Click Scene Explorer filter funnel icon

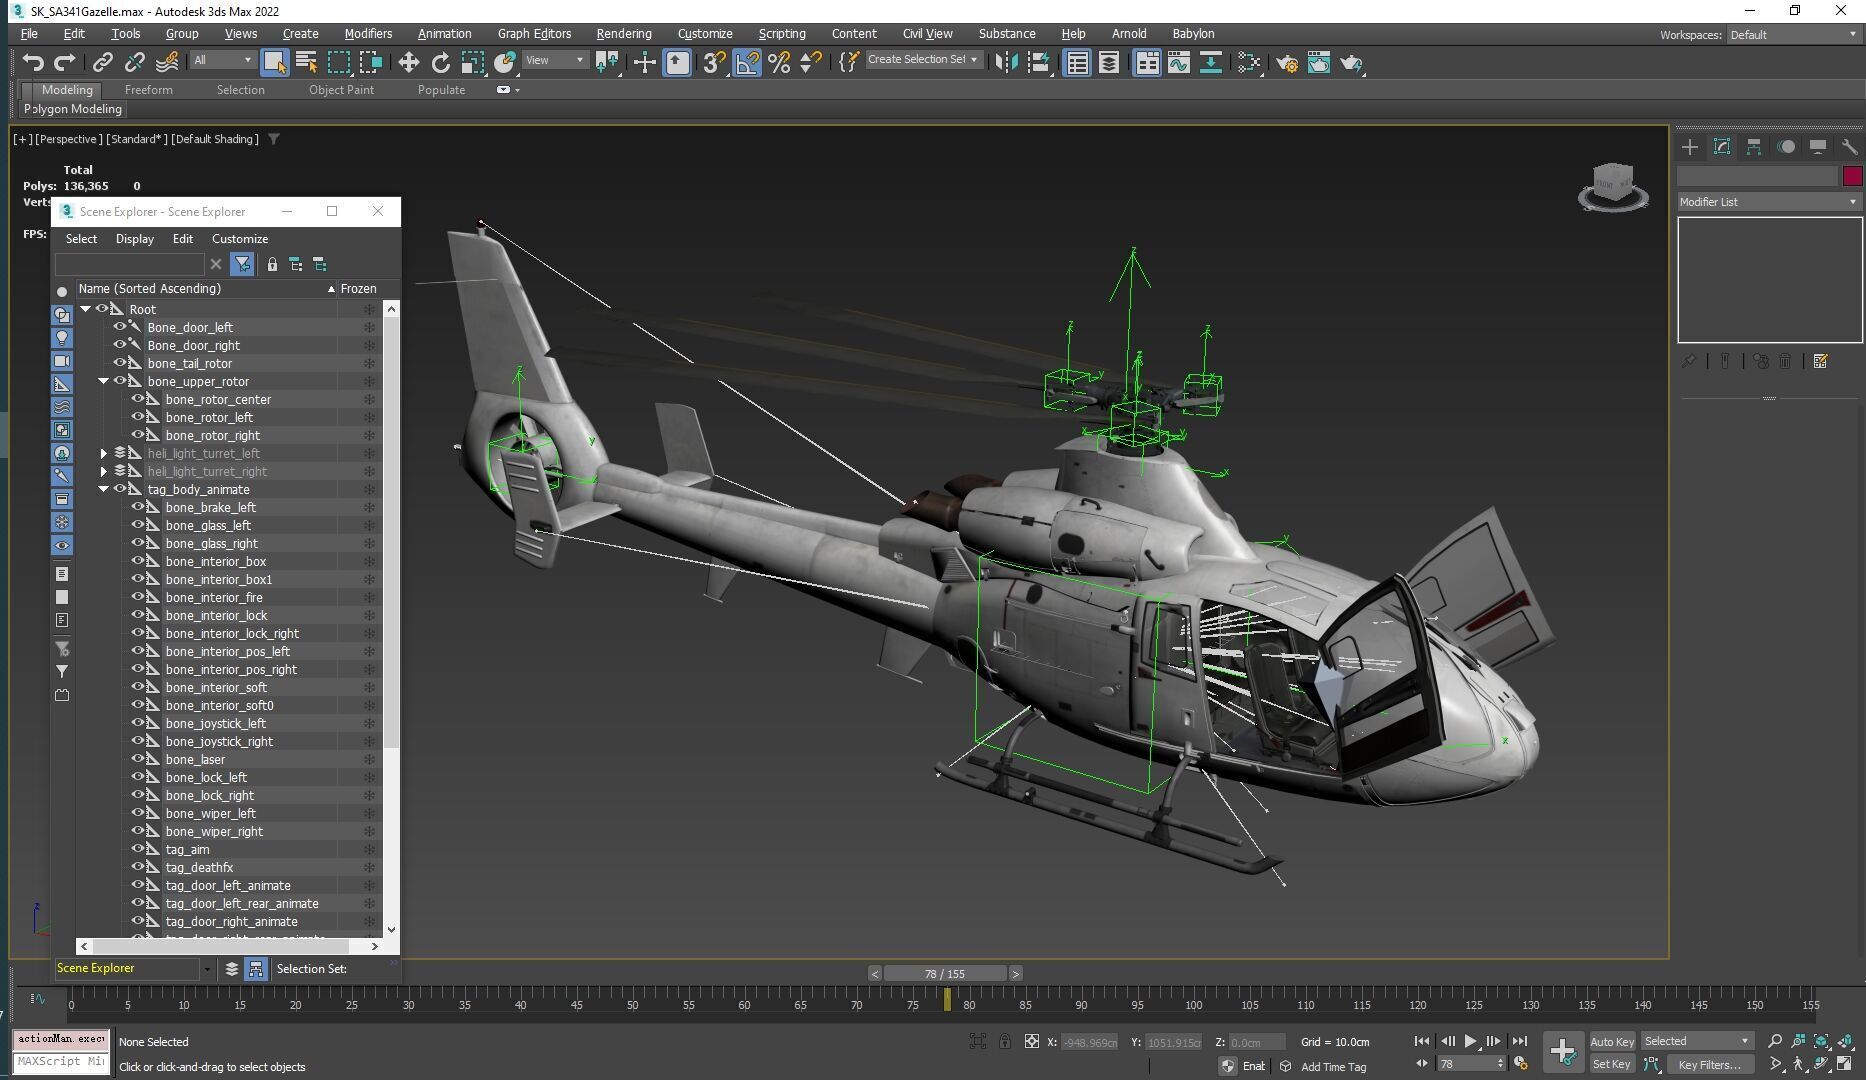pyautogui.click(x=242, y=264)
